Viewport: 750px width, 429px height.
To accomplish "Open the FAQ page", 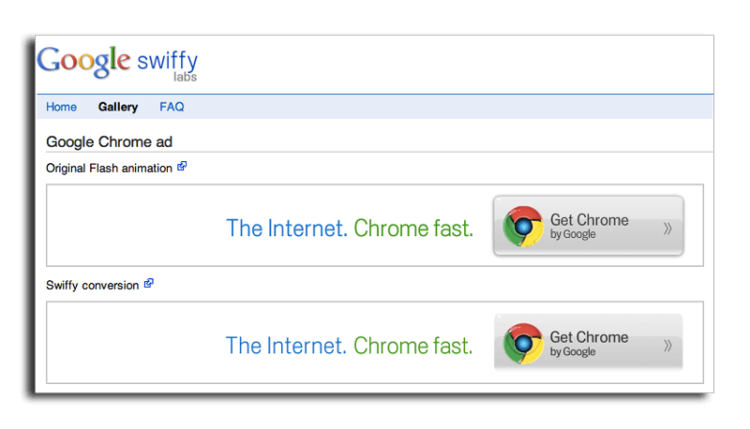I will (x=172, y=107).
